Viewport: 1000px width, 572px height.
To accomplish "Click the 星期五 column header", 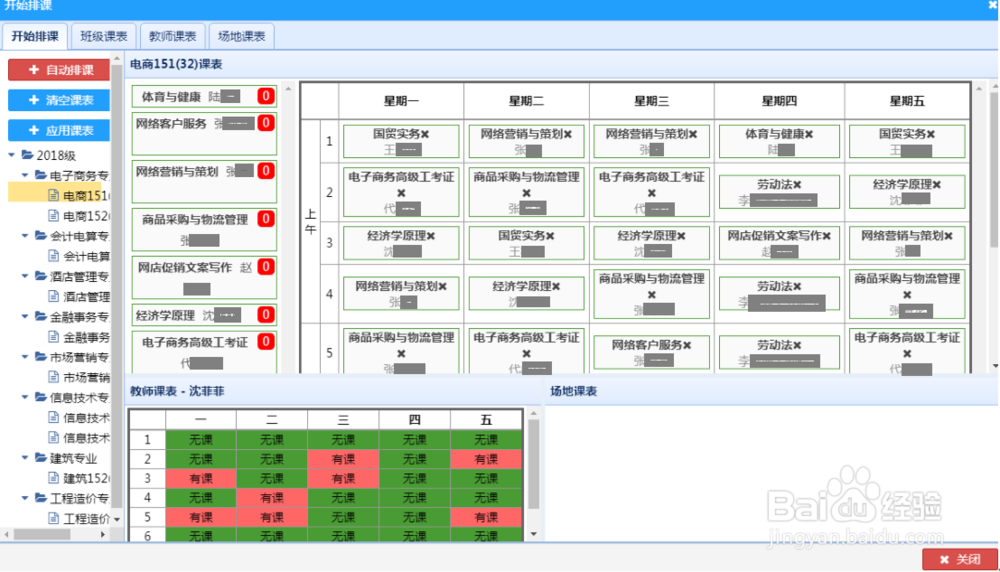I will (x=907, y=101).
